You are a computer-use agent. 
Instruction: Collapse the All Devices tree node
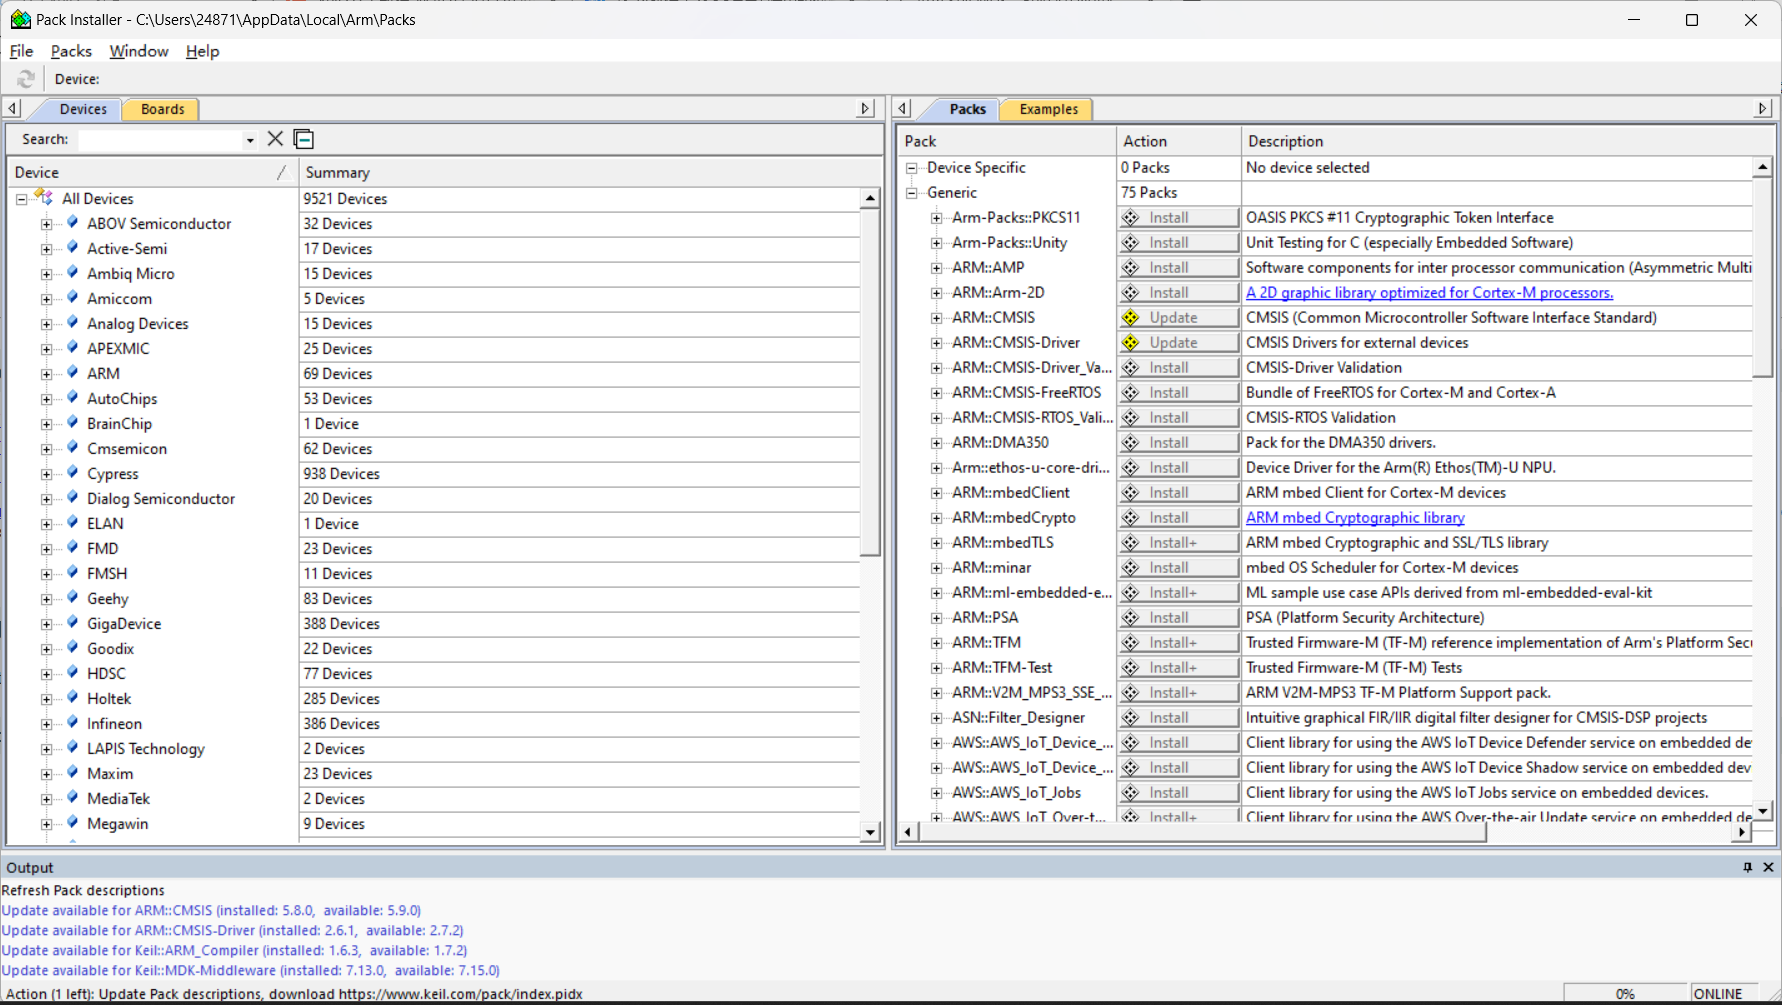(x=21, y=199)
